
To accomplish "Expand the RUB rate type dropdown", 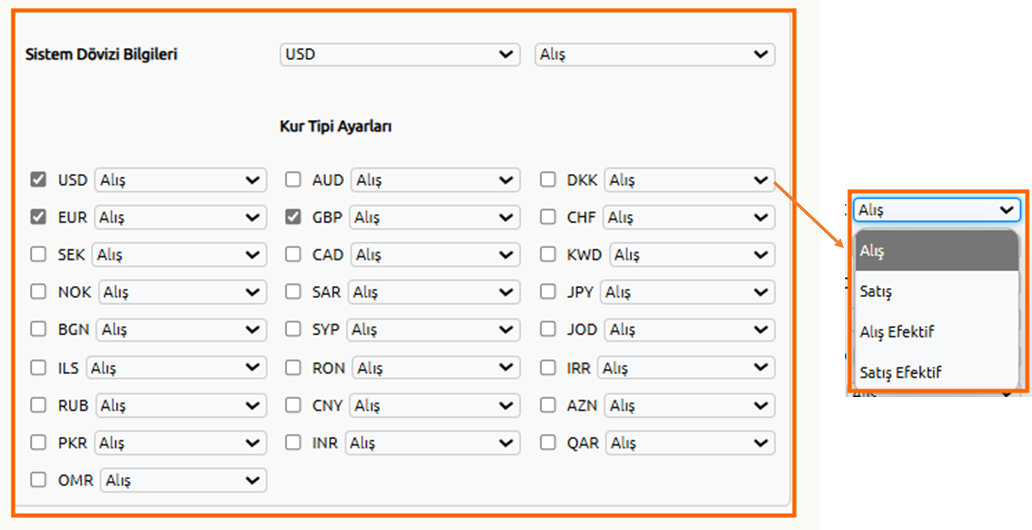I will coord(181,406).
